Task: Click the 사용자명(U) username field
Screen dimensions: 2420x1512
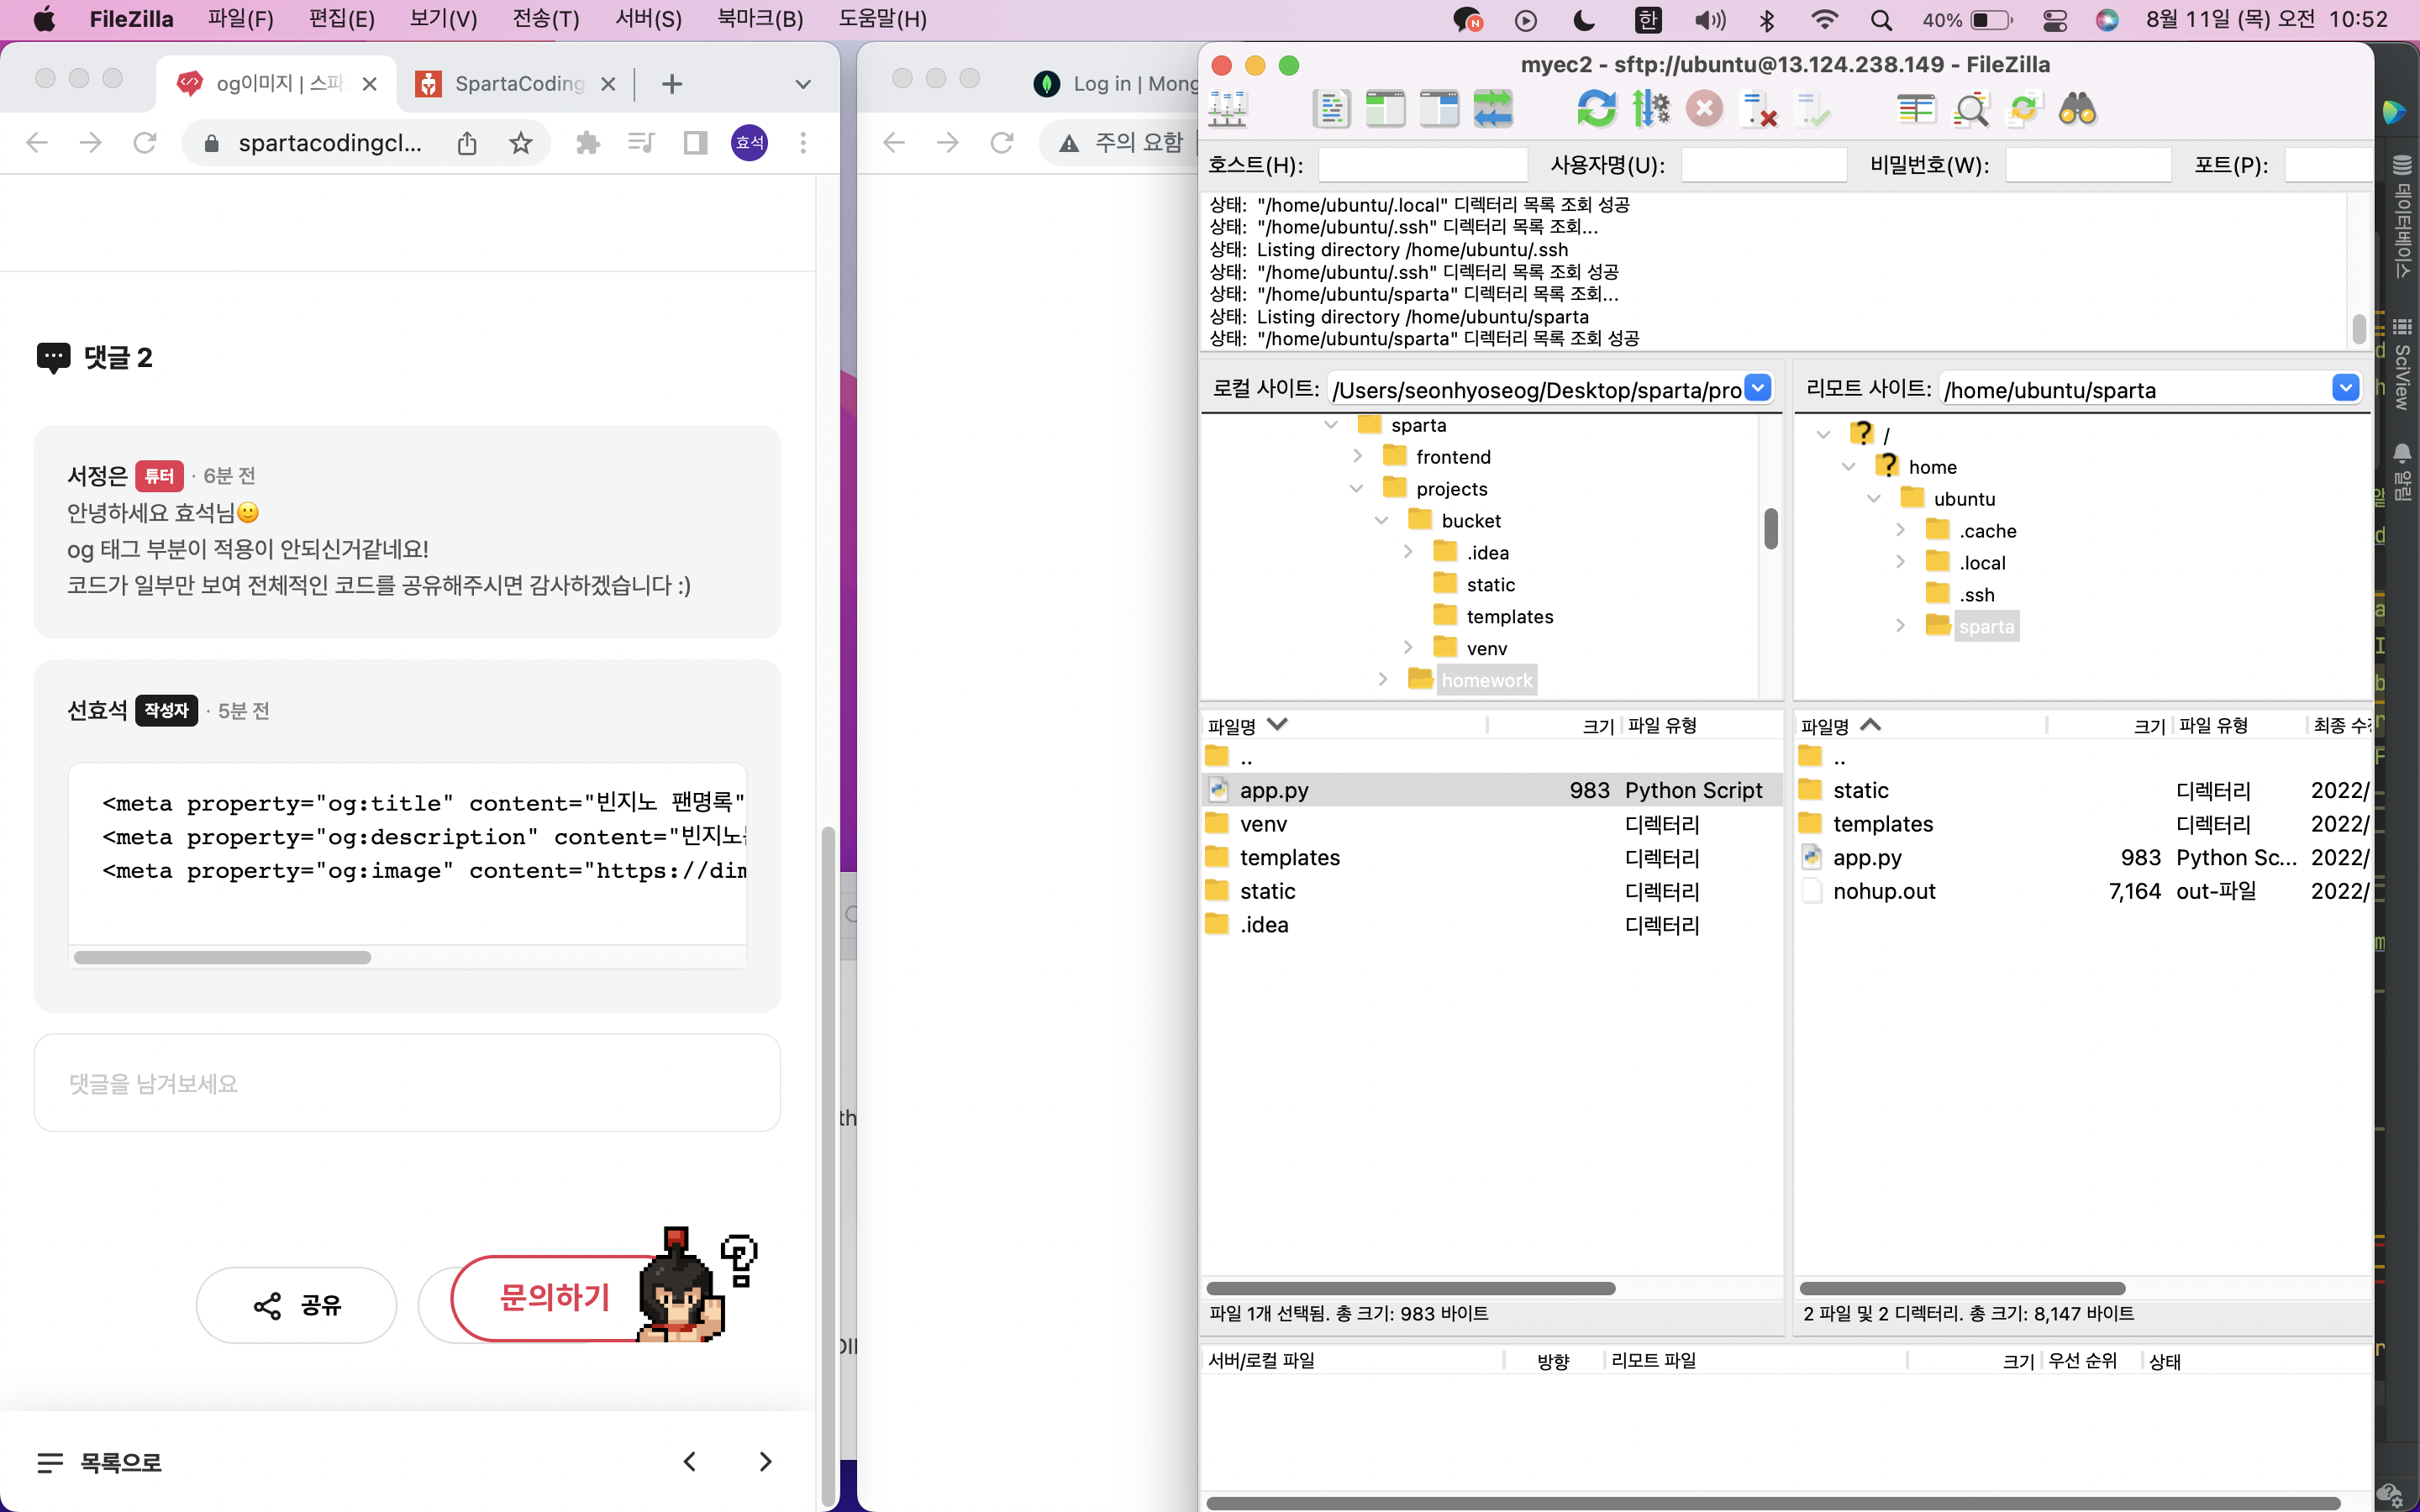Action: coord(1764,165)
